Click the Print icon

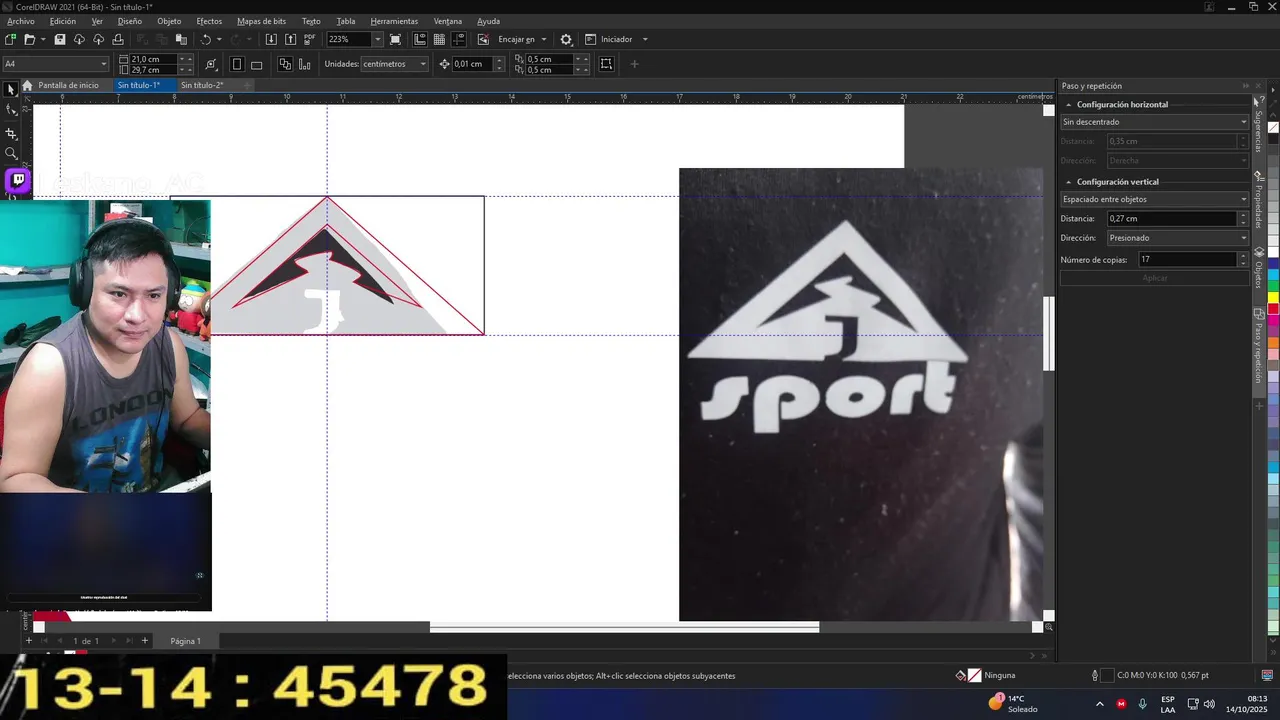click(118, 39)
